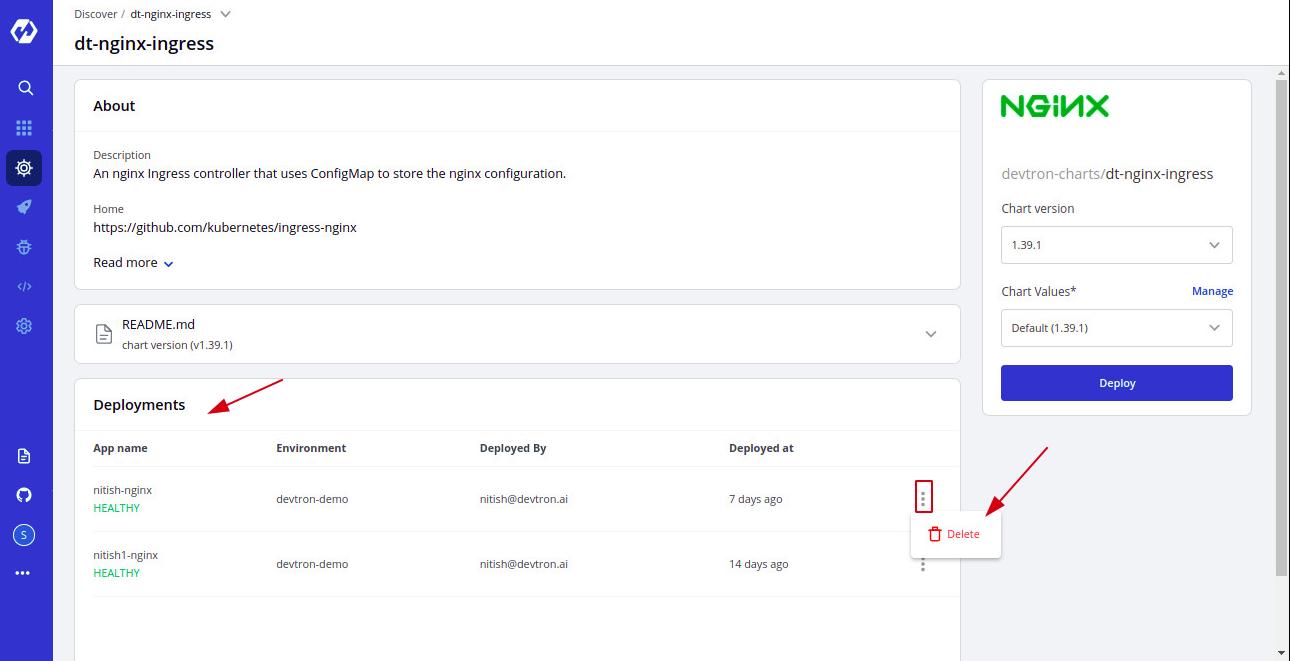Image resolution: width=1290 pixels, height=661 pixels.
Task: Open the Chart version 1.39.1 dropdown
Action: pos(1116,245)
